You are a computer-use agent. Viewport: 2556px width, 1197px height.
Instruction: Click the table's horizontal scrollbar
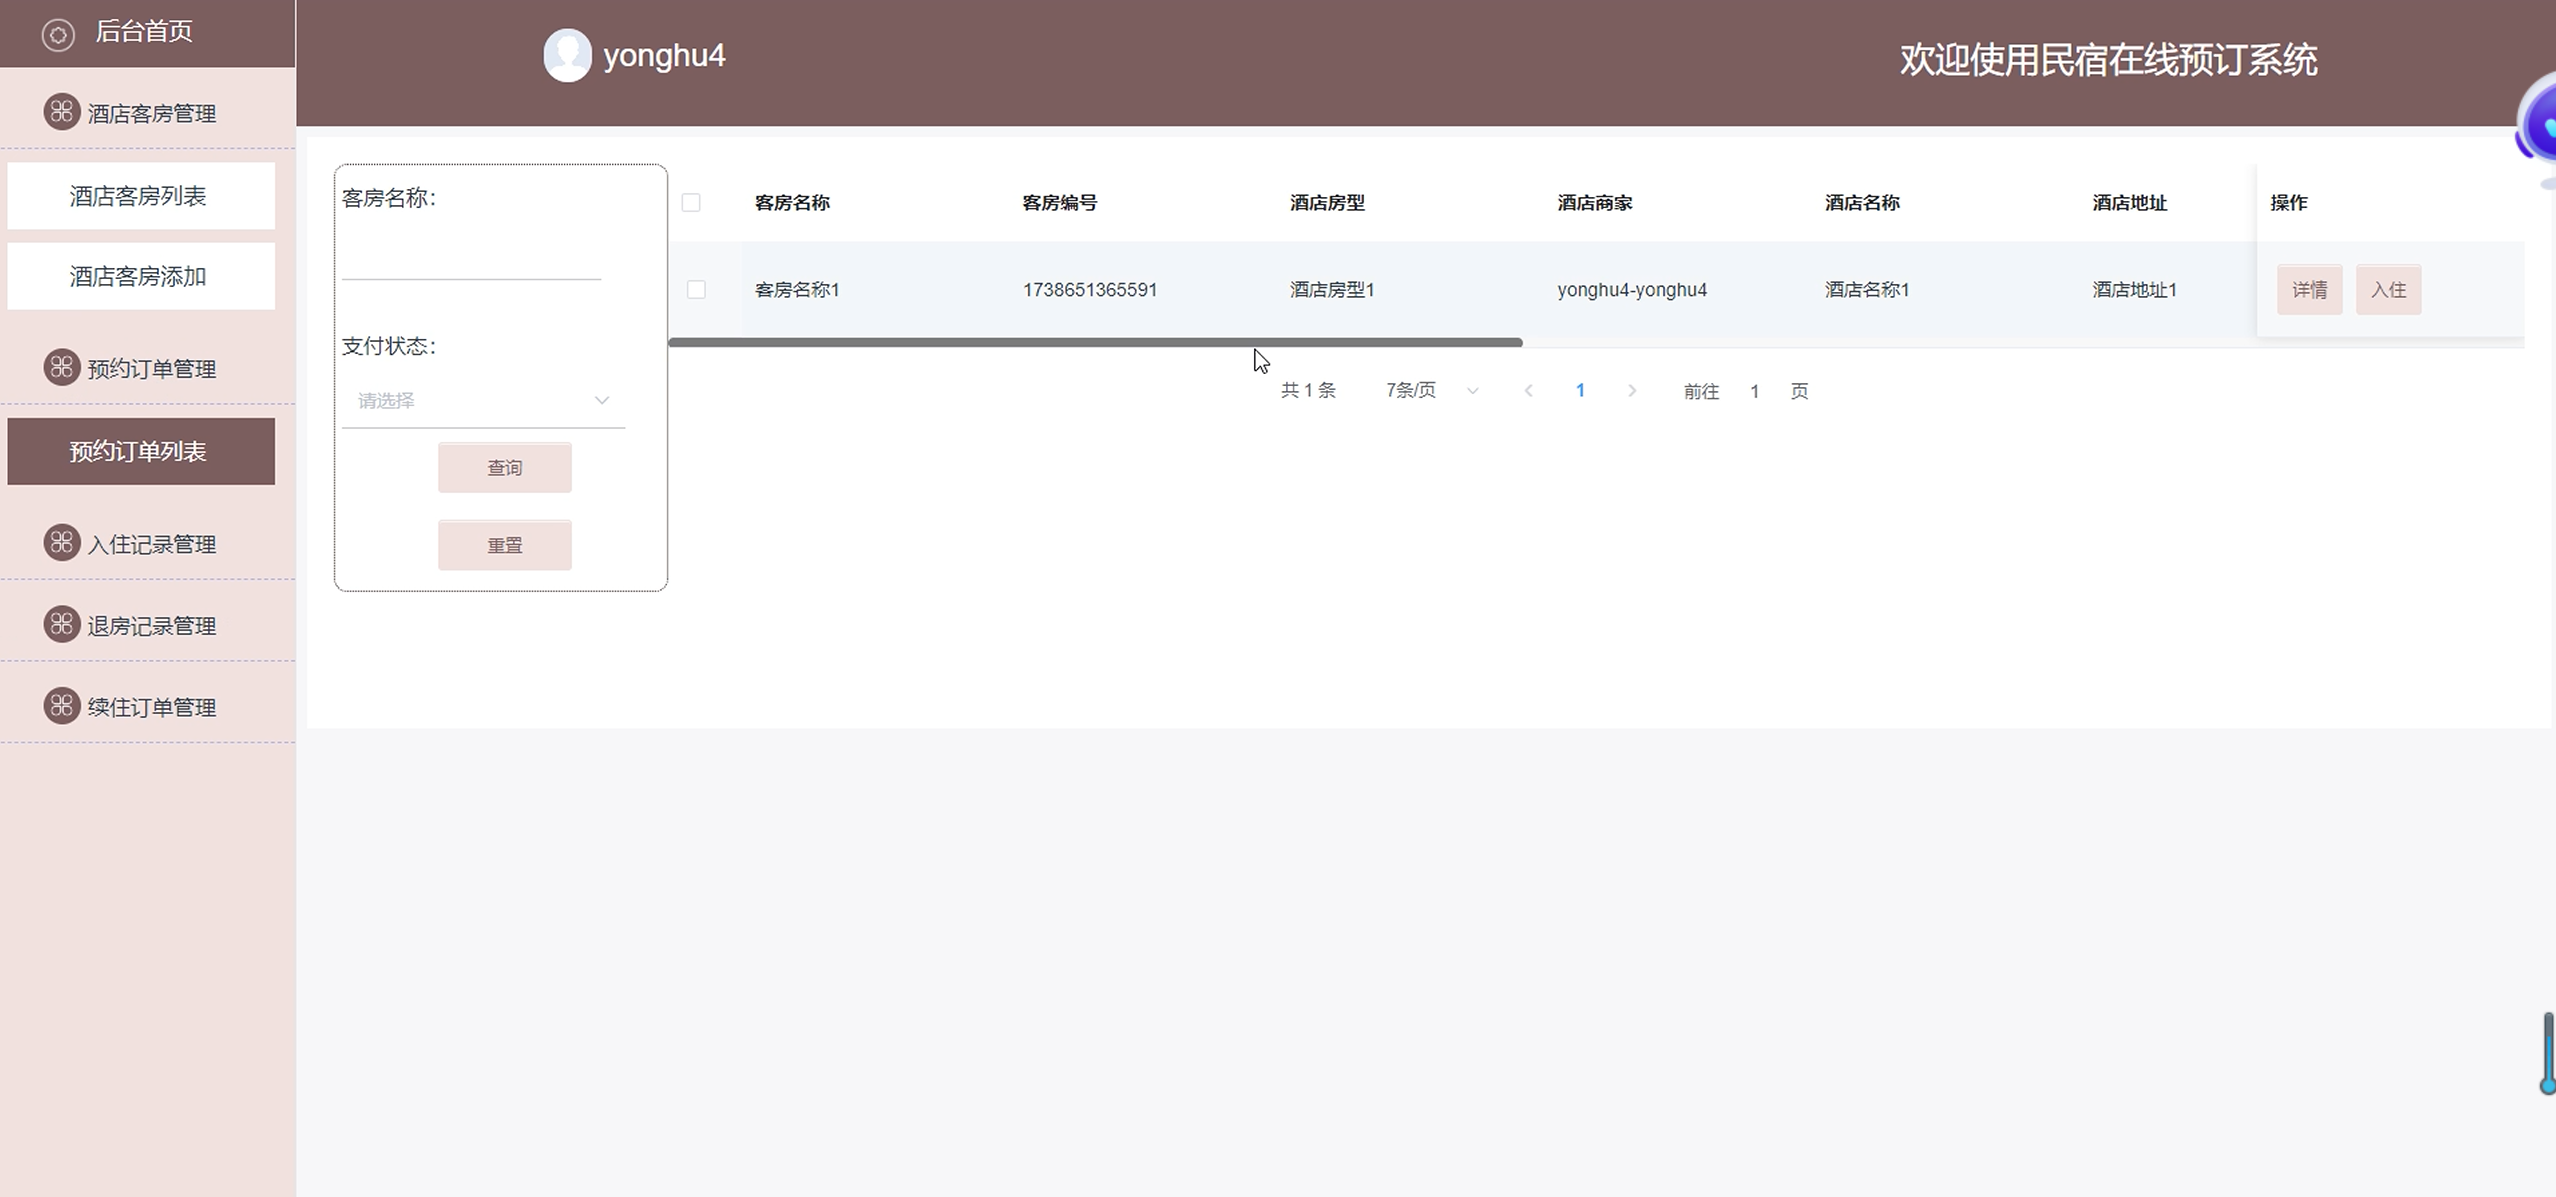pyautogui.click(x=1095, y=342)
